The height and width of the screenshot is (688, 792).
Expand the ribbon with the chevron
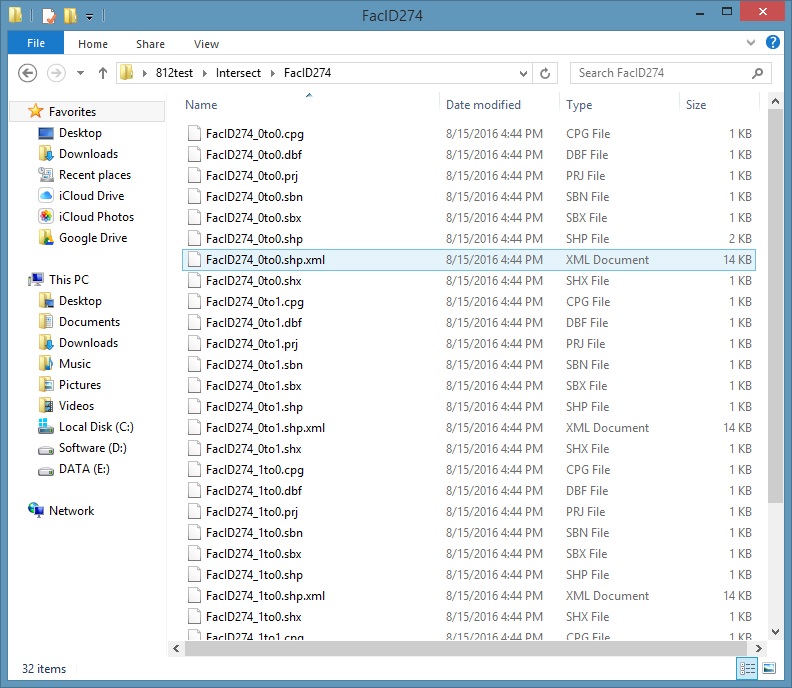[x=751, y=42]
